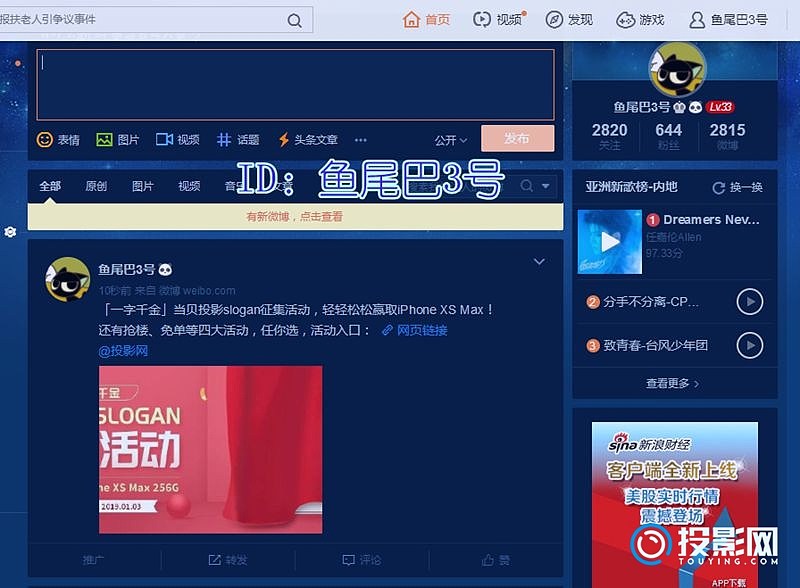Click the panda badge in profile card
This screenshot has width=800, height=588.
695,107
